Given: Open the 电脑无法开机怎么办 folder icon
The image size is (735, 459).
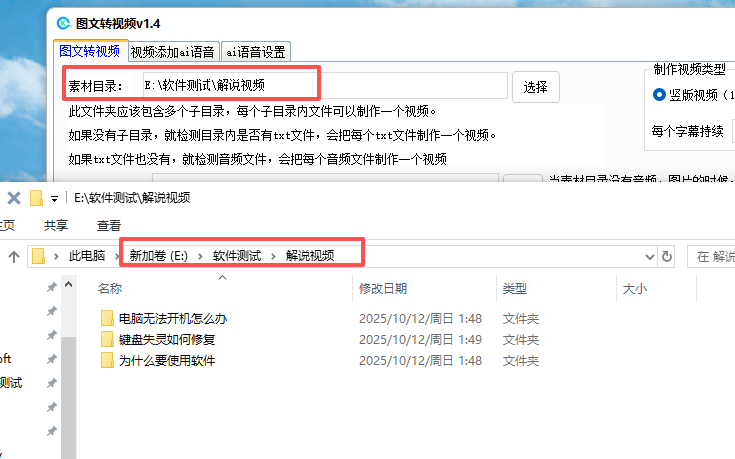Looking at the screenshot, I should [x=107, y=319].
